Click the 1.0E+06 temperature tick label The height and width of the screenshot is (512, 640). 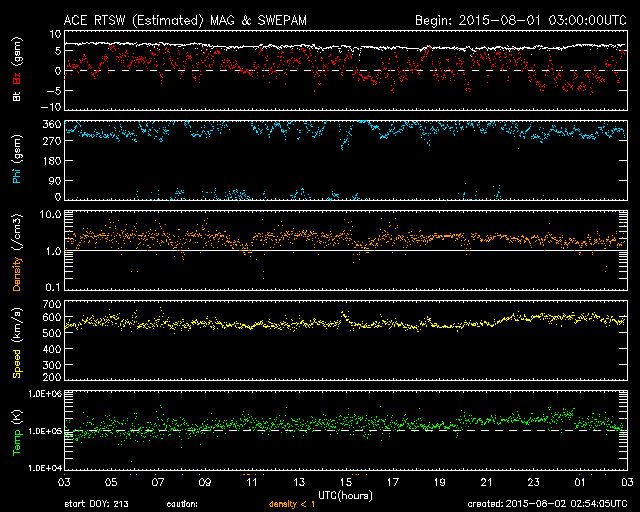pyautogui.click(x=46, y=395)
